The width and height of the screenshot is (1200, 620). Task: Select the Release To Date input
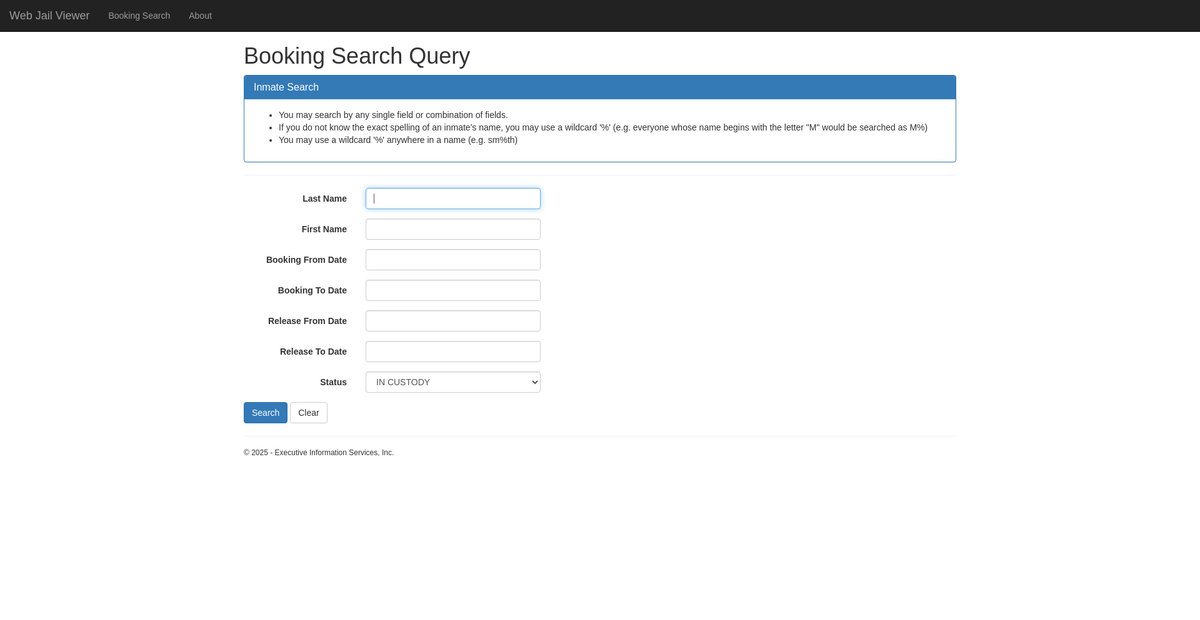coord(453,351)
